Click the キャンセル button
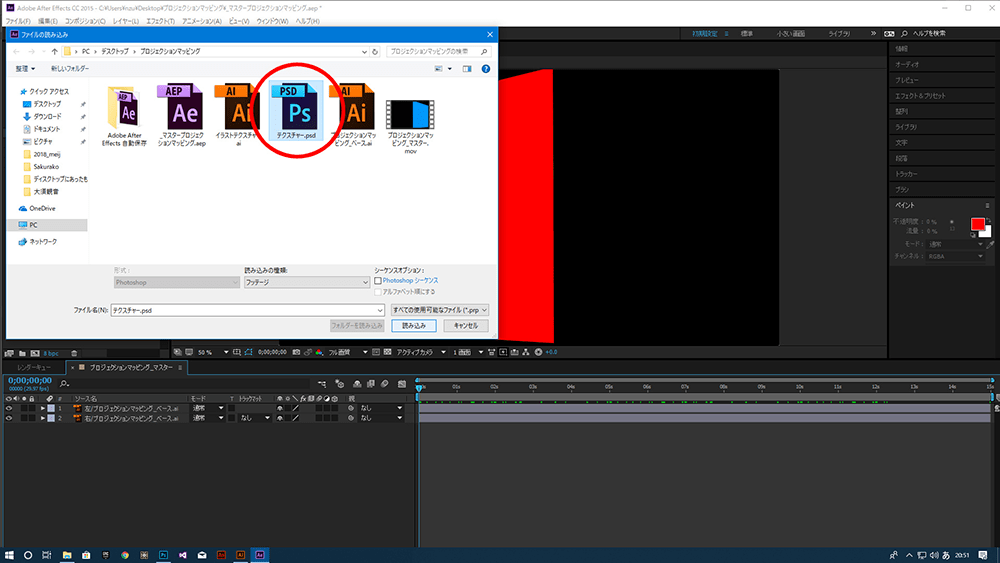 click(465, 326)
